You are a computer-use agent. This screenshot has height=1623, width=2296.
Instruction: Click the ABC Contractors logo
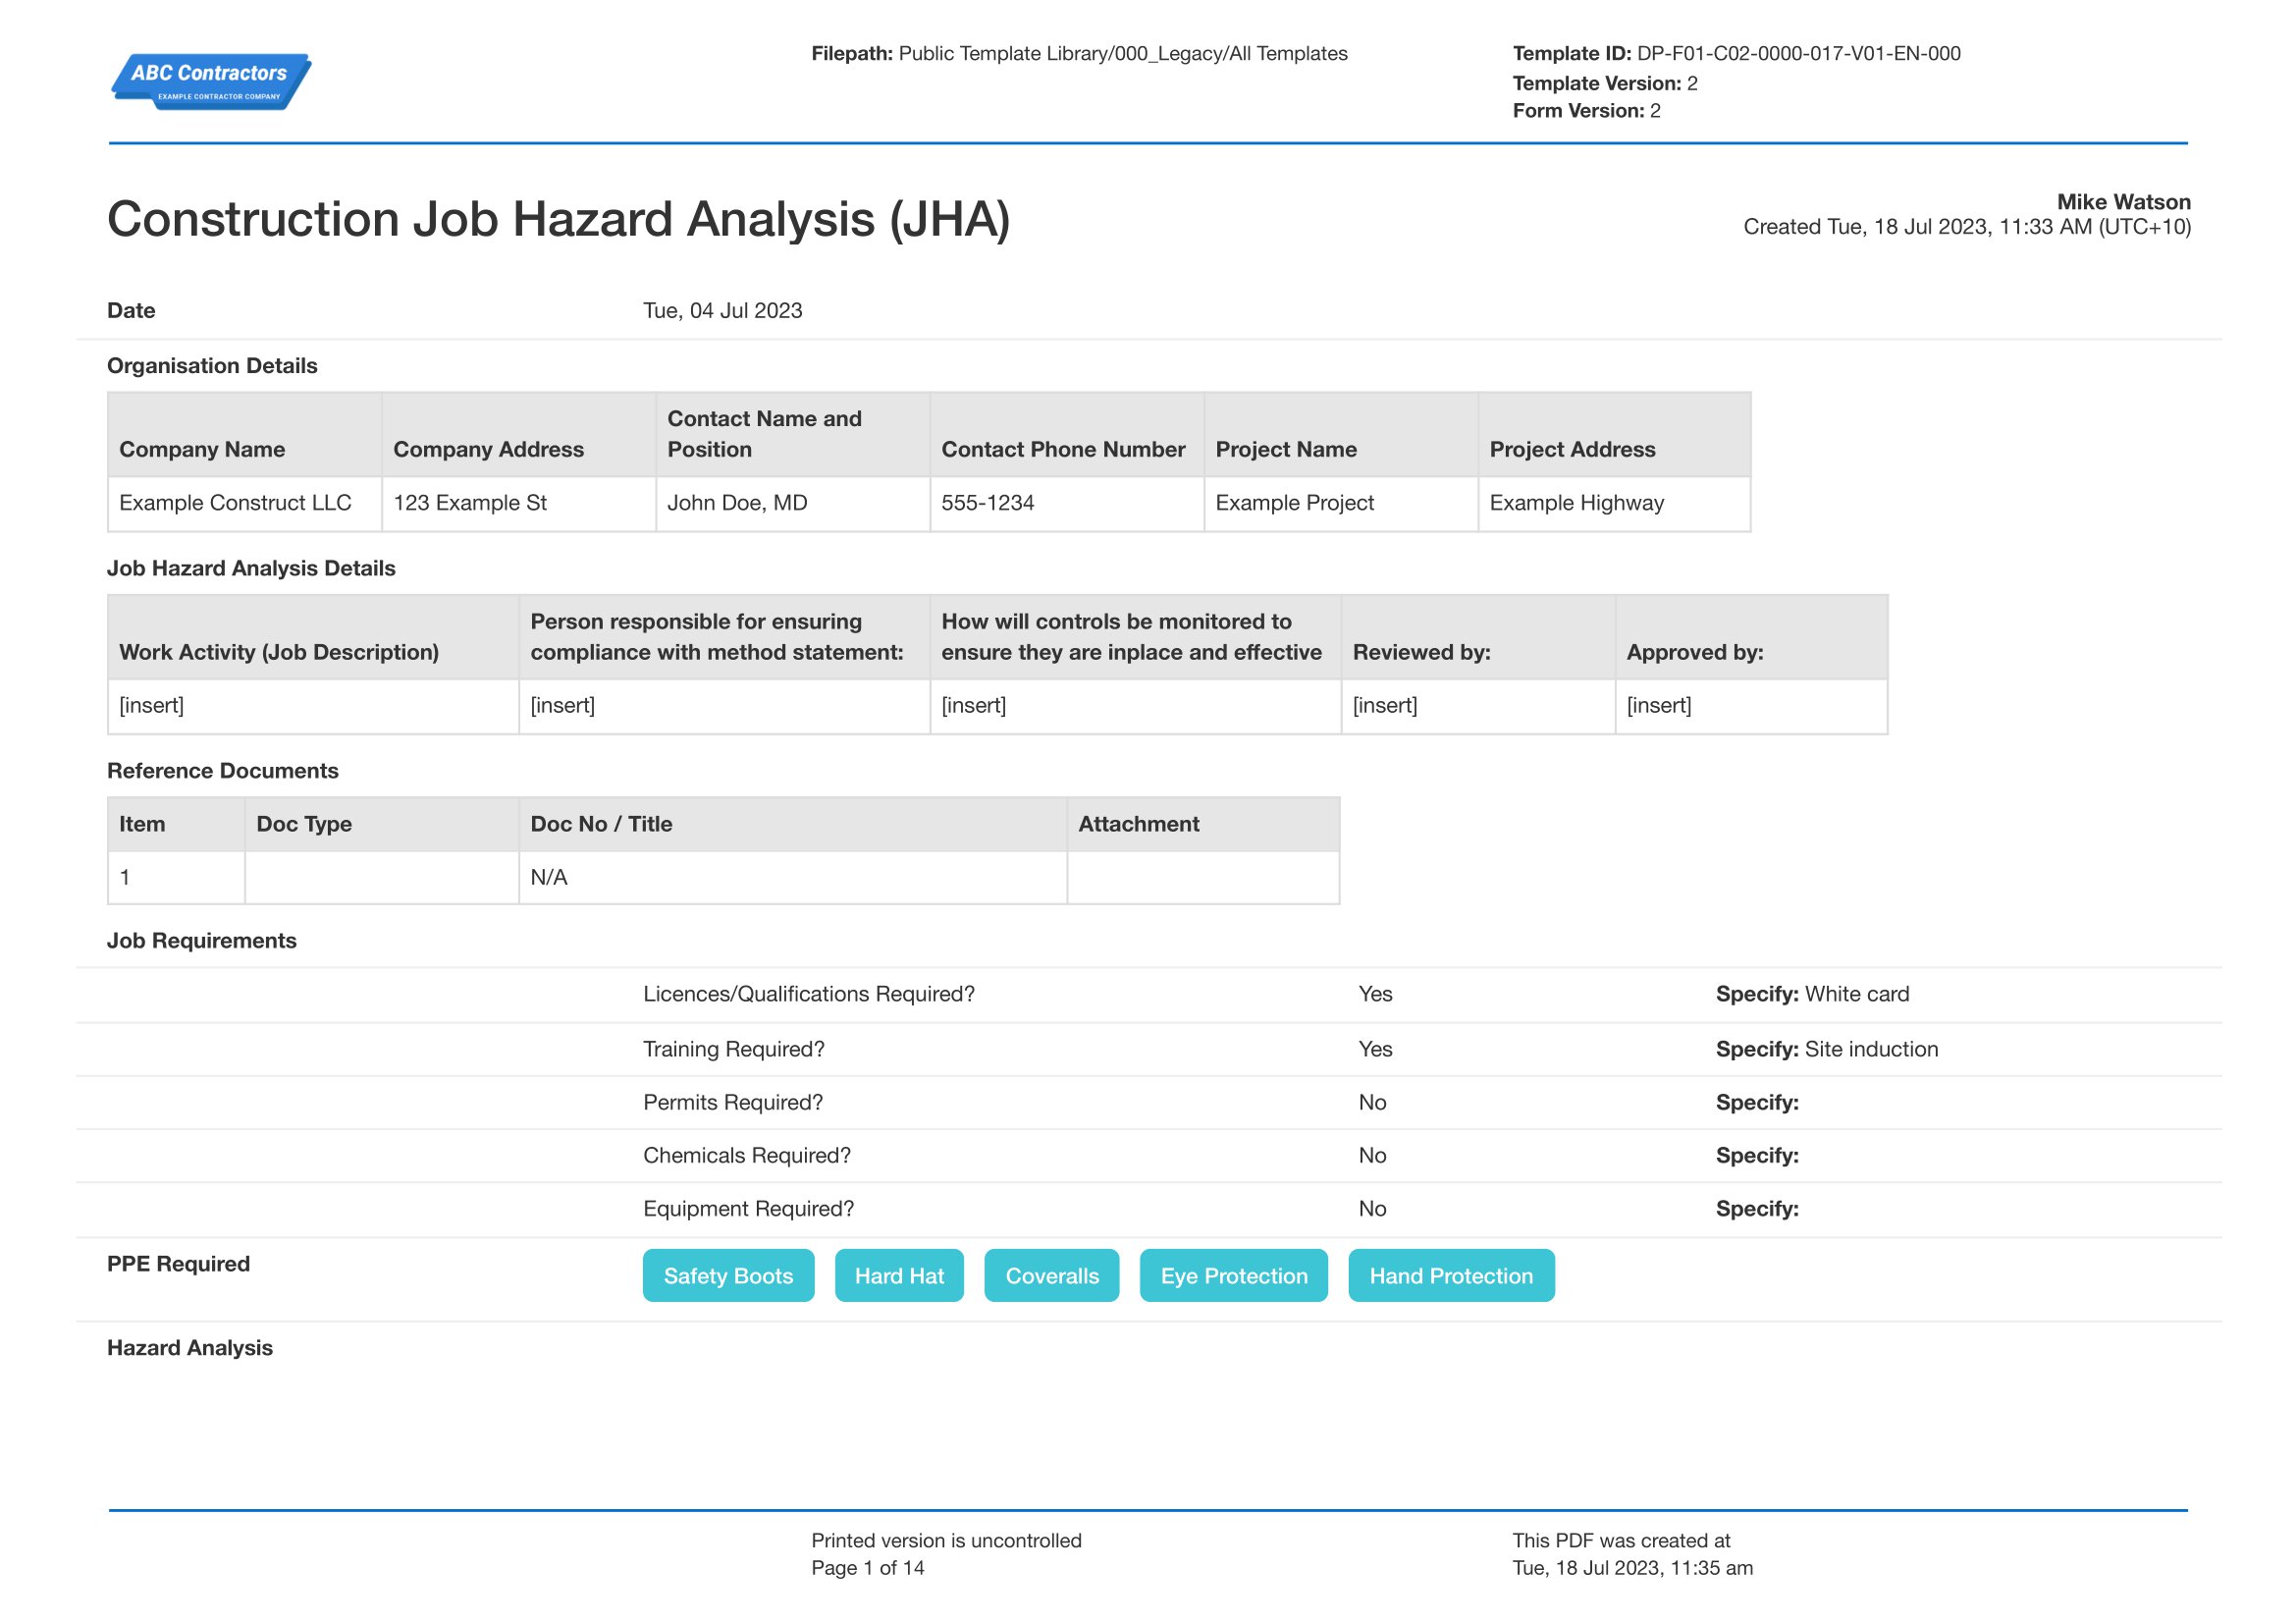coord(211,81)
